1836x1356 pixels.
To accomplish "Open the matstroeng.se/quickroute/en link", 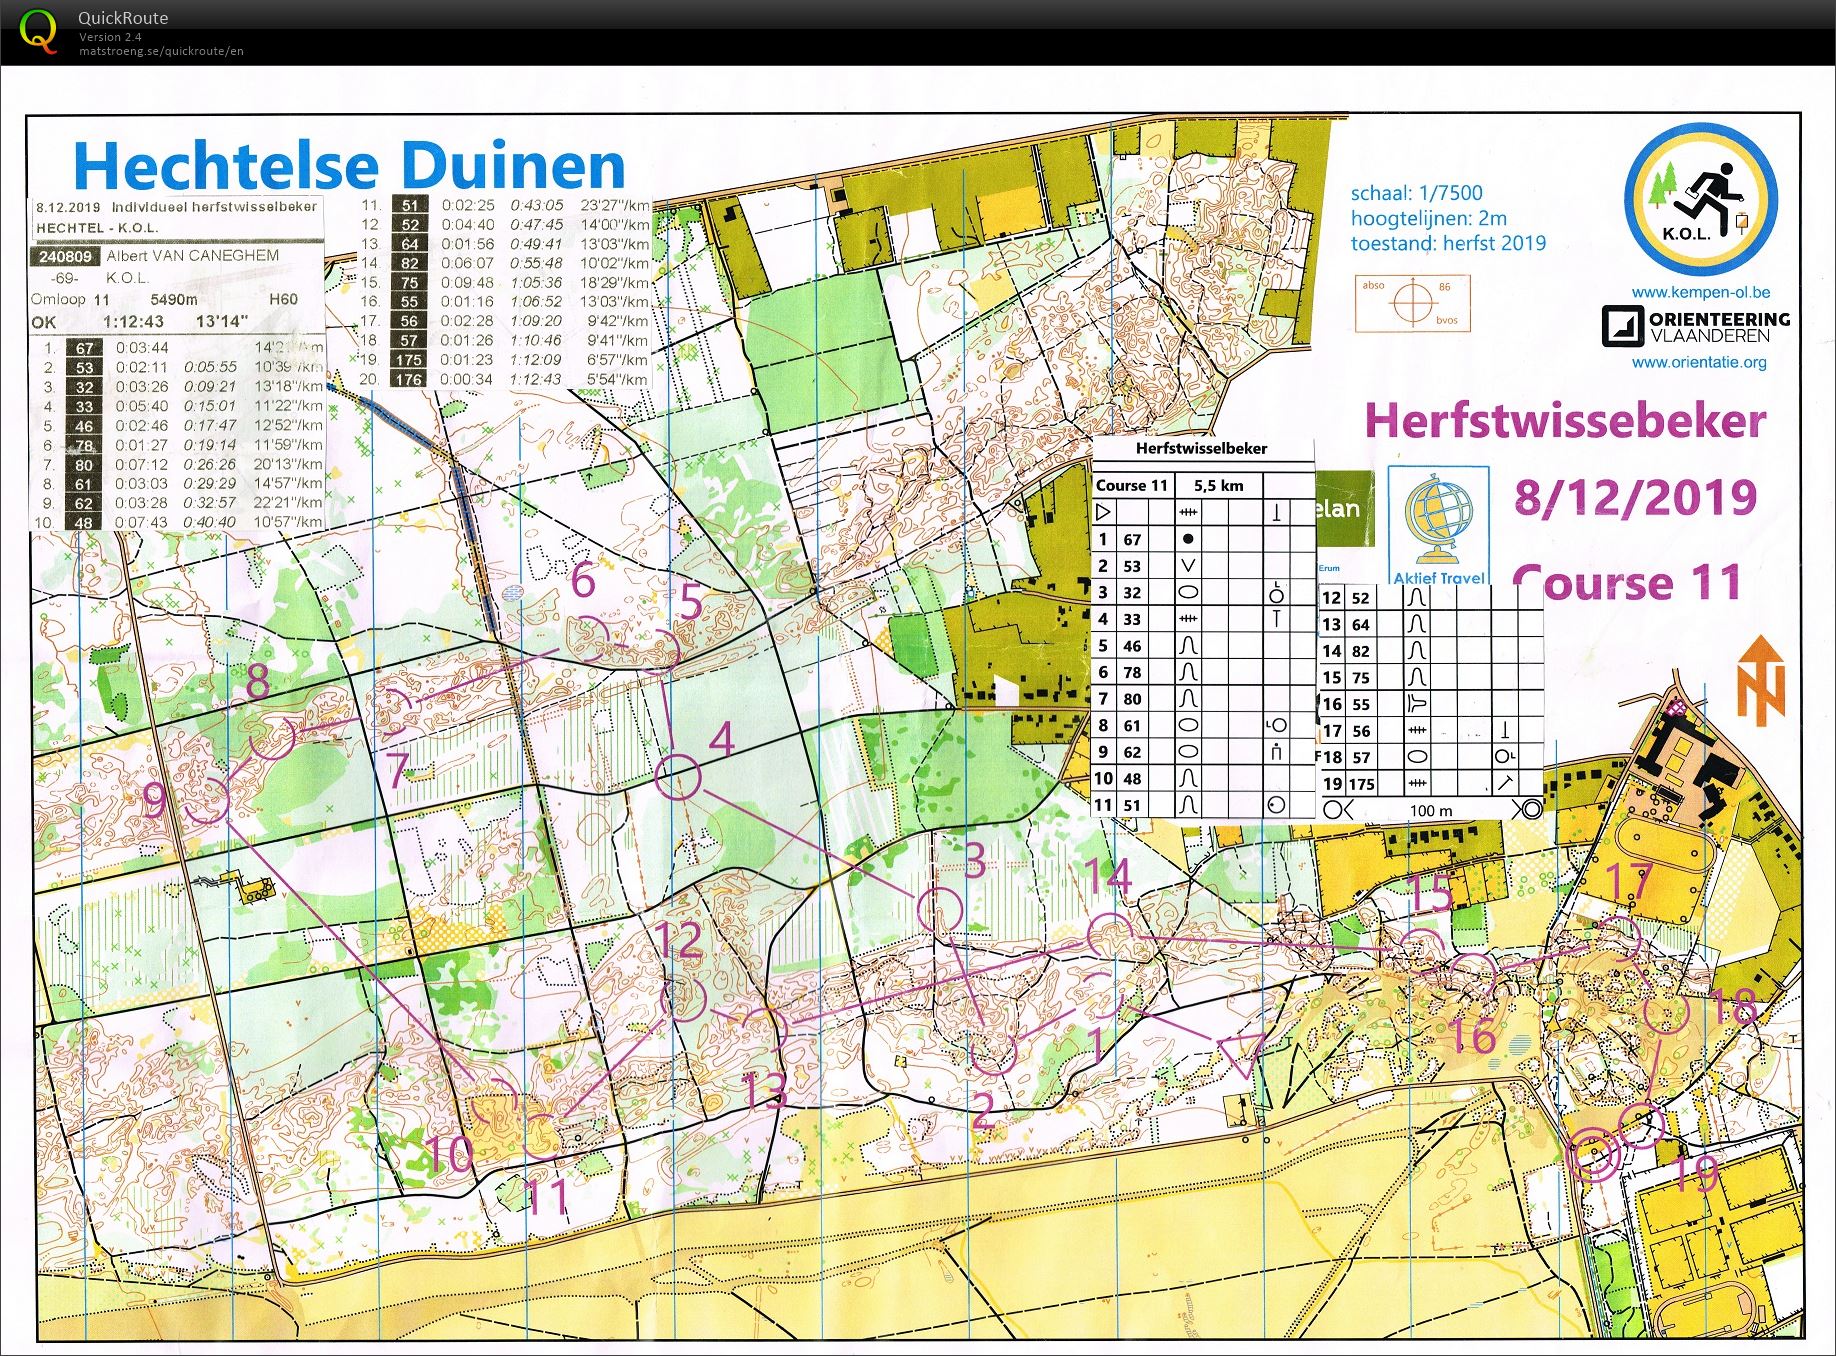I will pos(161,51).
